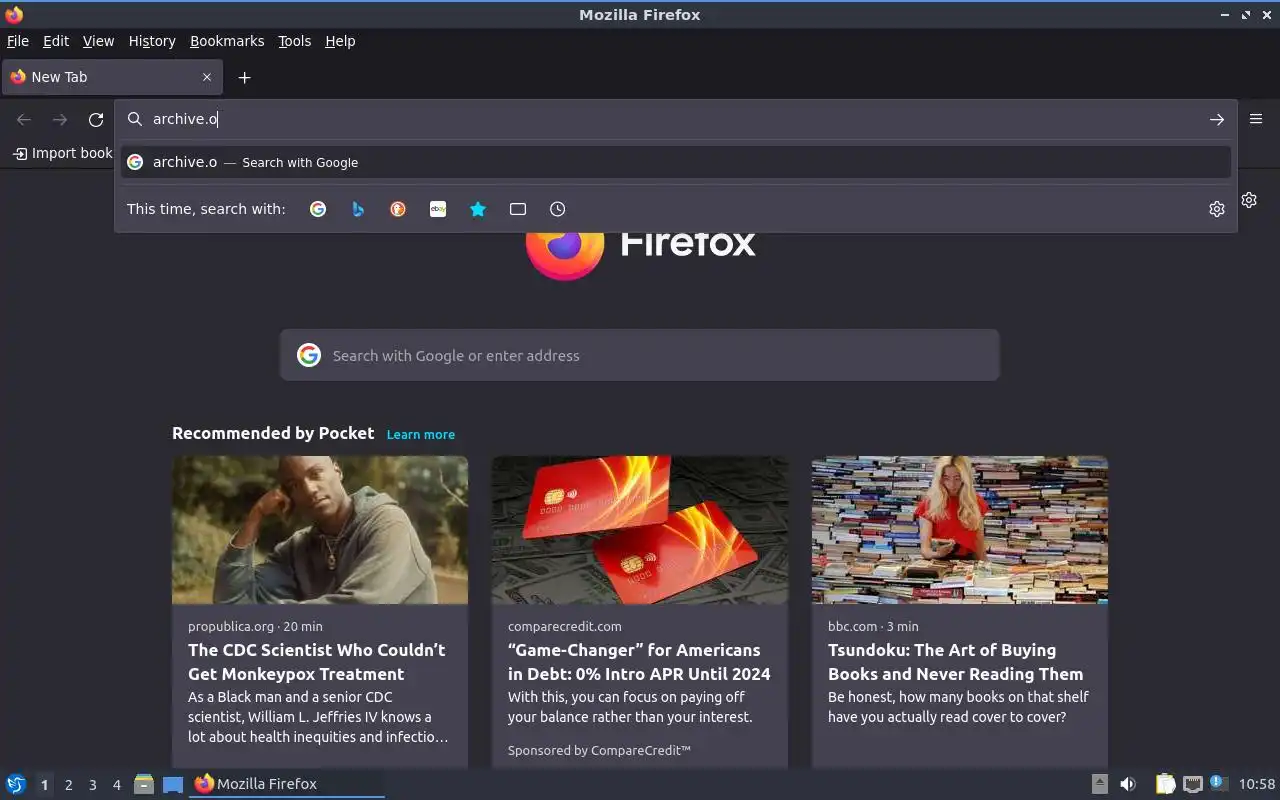Open the History menu
The width and height of the screenshot is (1280, 800).
pos(152,41)
